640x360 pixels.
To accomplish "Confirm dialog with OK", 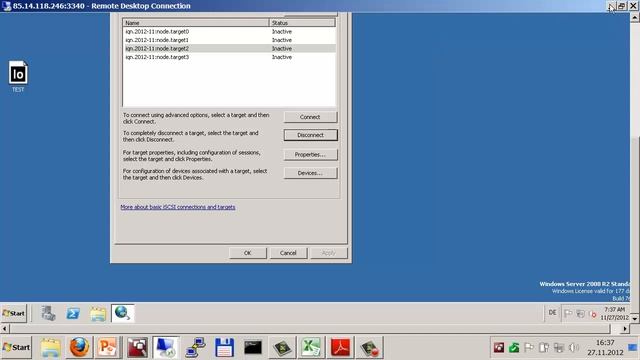I will click(x=248, y=253).
